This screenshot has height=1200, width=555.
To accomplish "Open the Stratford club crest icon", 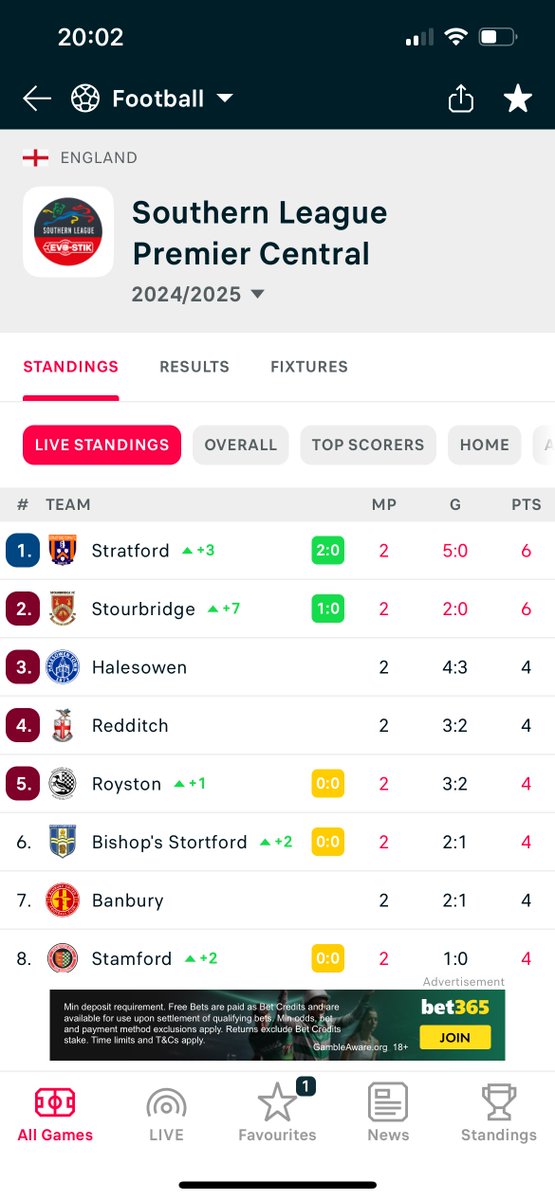I will coord(62,551).
